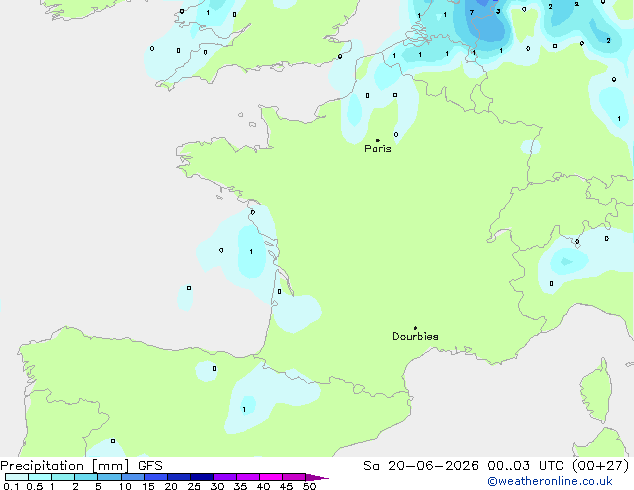Select the 10–15 mm legend color swatch
The image size is (634, 490).
pos(133,477)
